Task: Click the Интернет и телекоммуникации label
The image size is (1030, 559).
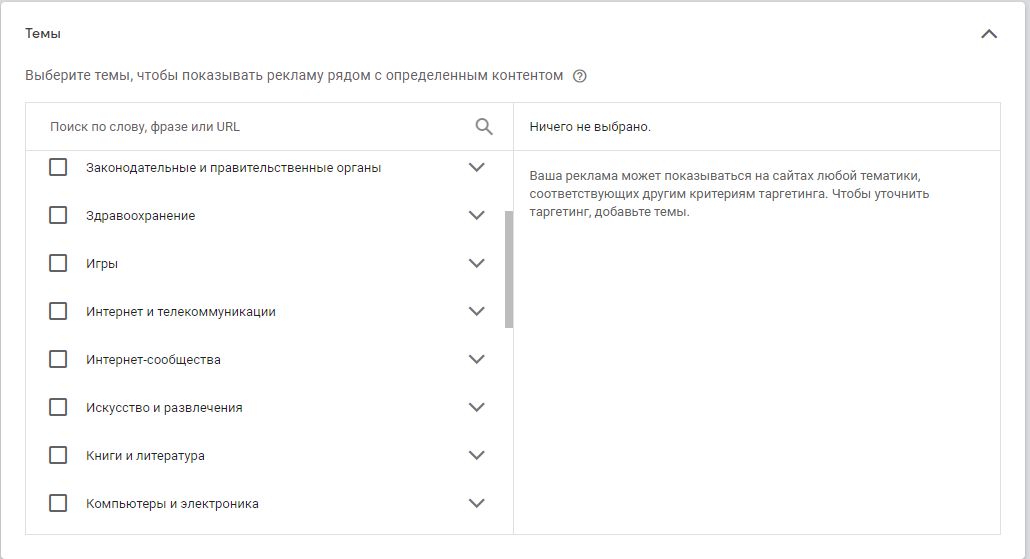Action: pos(181,312)
